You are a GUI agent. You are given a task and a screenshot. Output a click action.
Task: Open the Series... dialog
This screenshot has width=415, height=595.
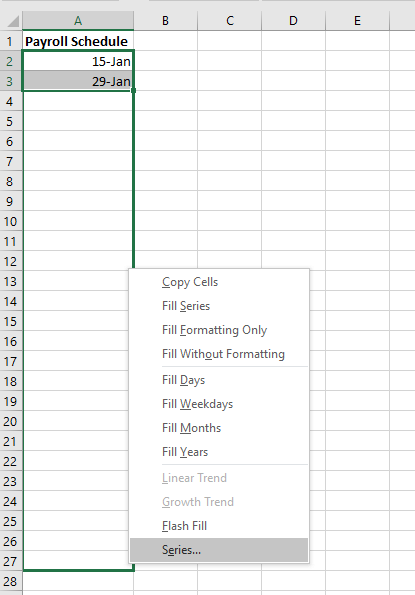(x=219, y=550)
